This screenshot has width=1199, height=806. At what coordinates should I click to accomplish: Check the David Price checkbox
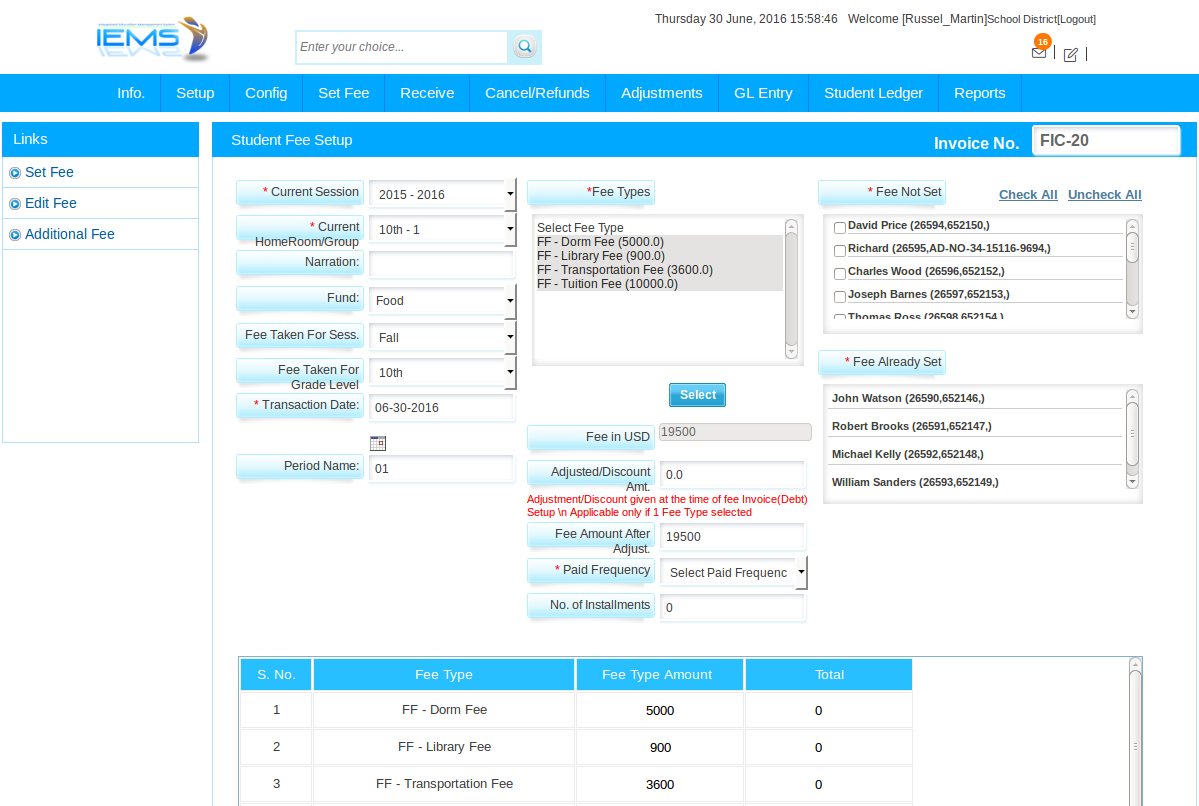tap(840, 227)
